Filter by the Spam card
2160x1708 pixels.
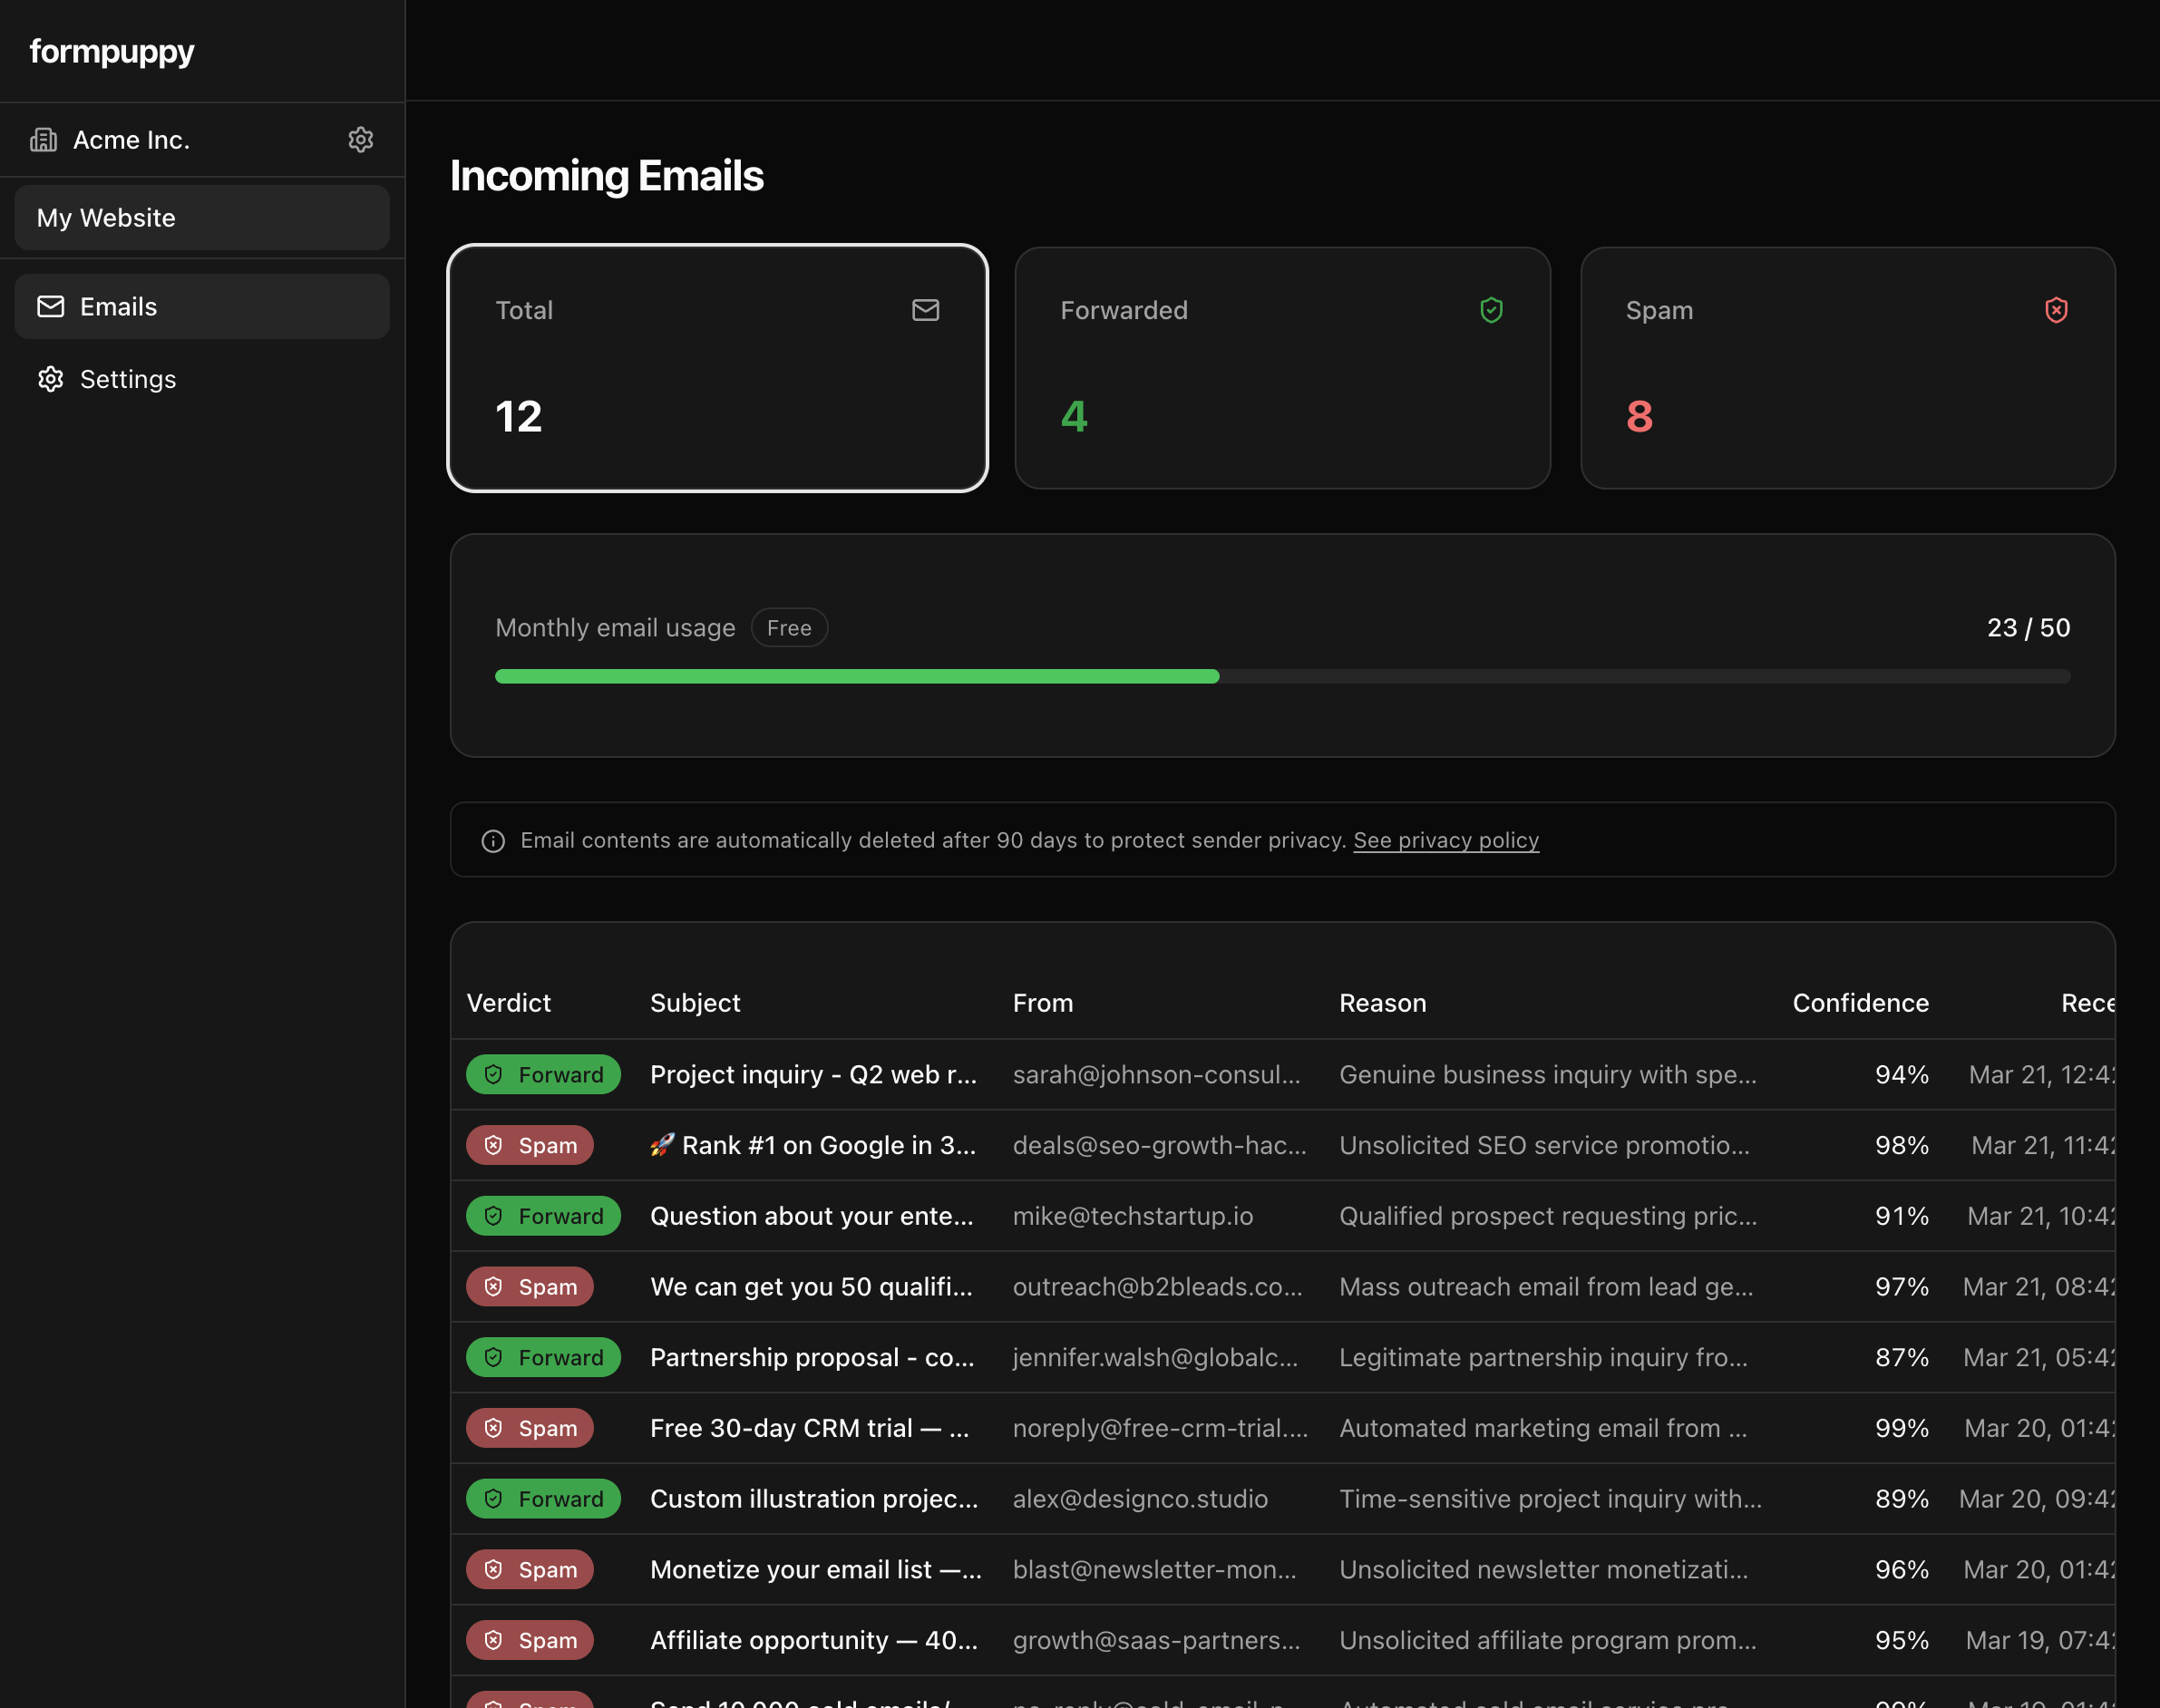click(1846, 368)
